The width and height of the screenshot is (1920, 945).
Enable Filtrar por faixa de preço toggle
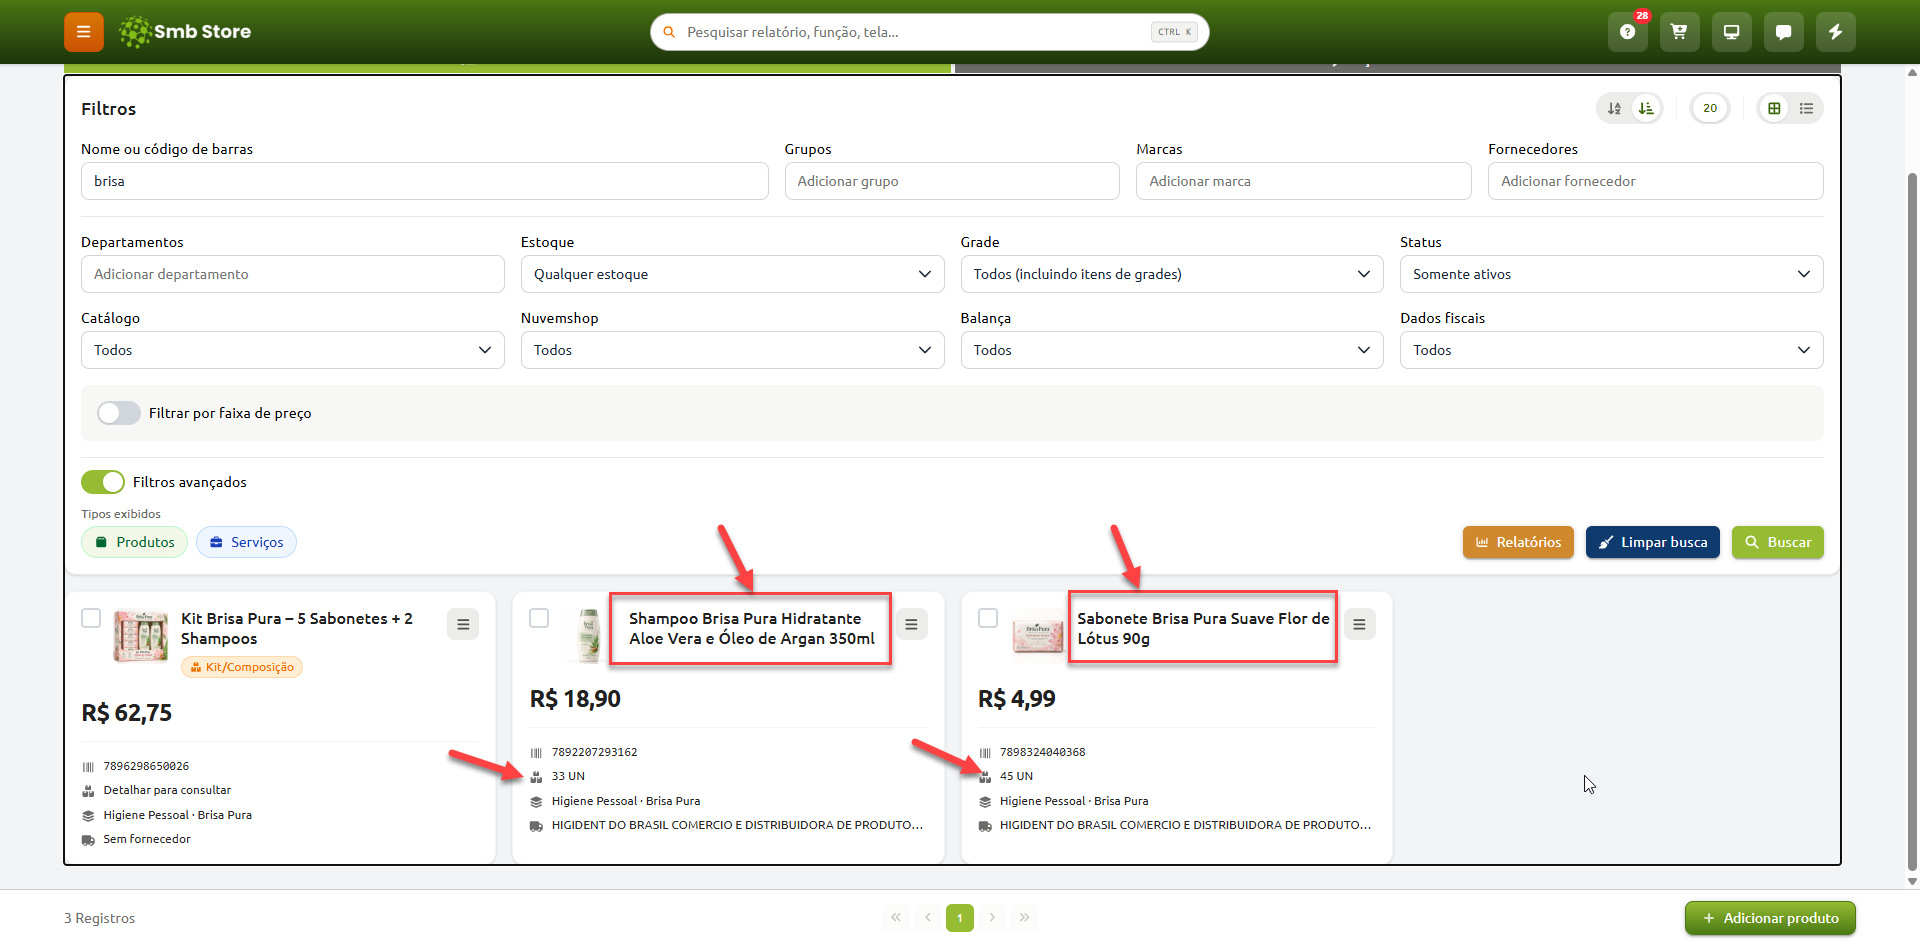(x=119, y=413)
